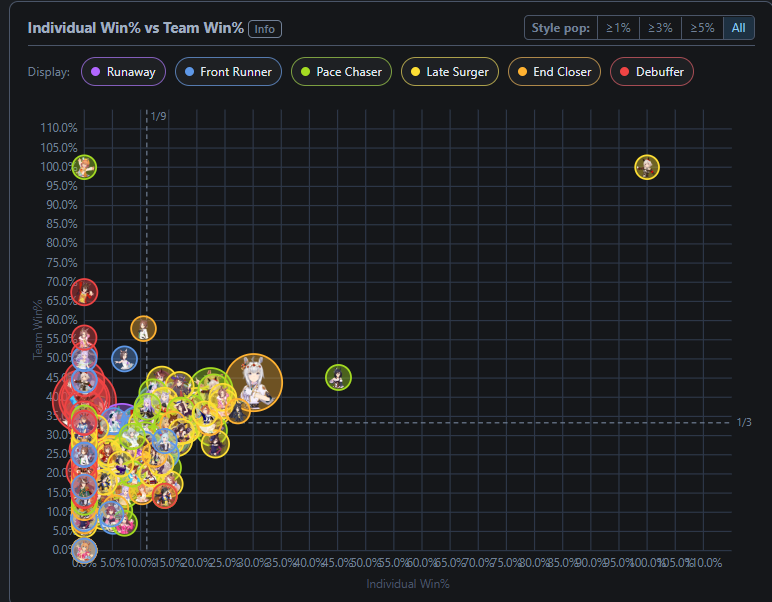Screen dimensions: 772x602
Task: Toggle the Pace Chaser display filter
Action: coord(341,72)
